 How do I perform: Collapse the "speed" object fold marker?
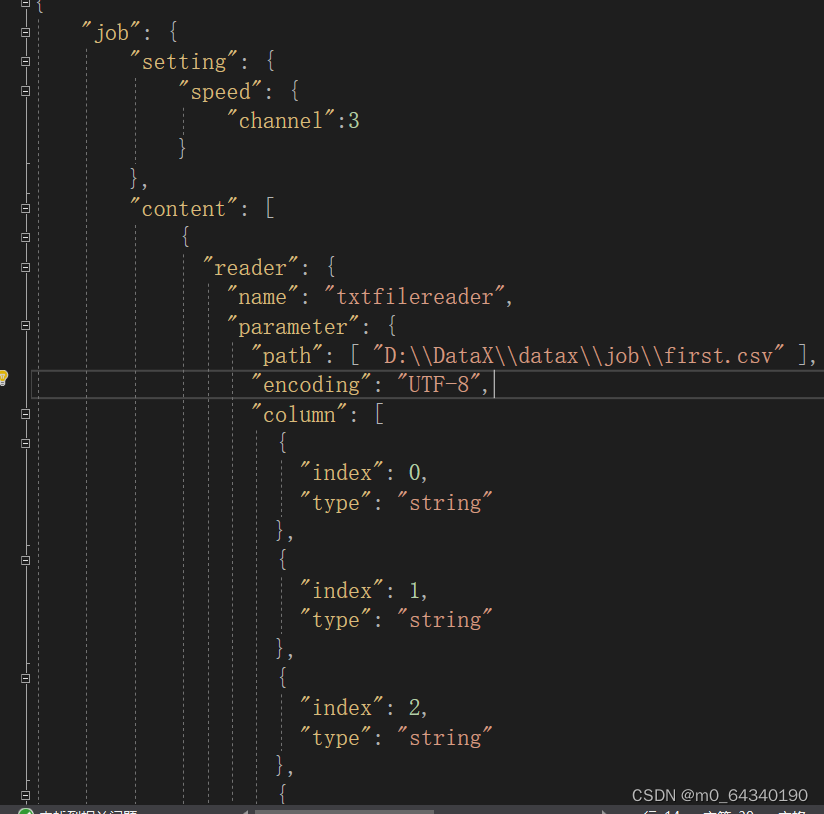(25, 91)
